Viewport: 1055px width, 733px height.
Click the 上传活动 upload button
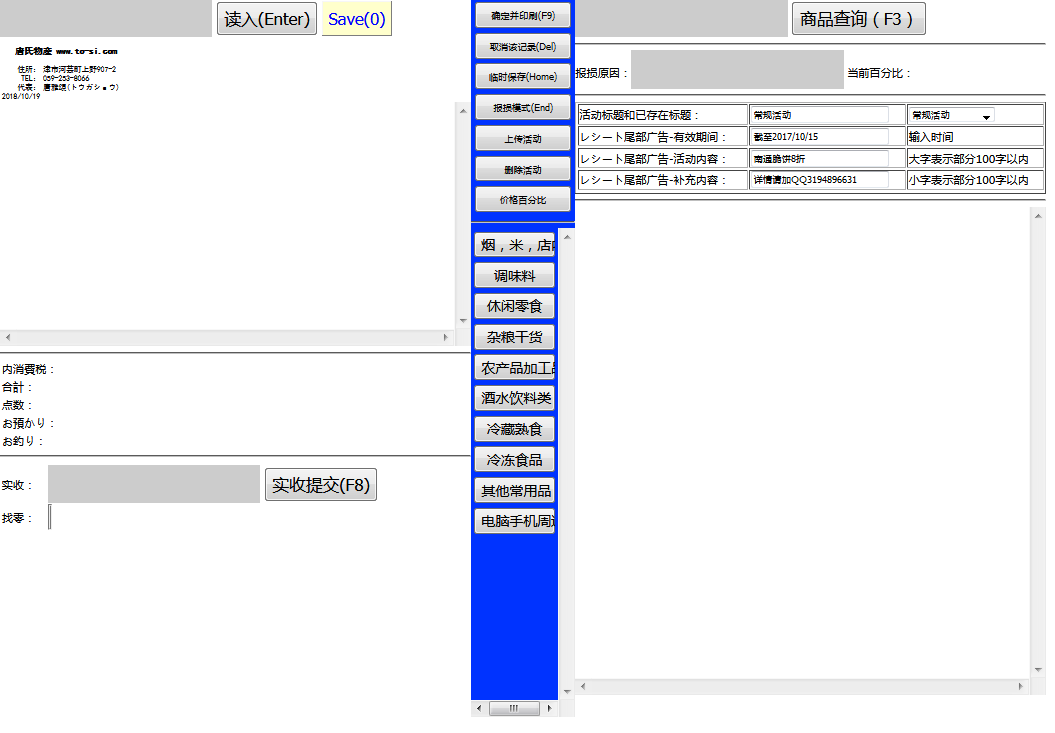pyautogui.click(x=523, y=139)
